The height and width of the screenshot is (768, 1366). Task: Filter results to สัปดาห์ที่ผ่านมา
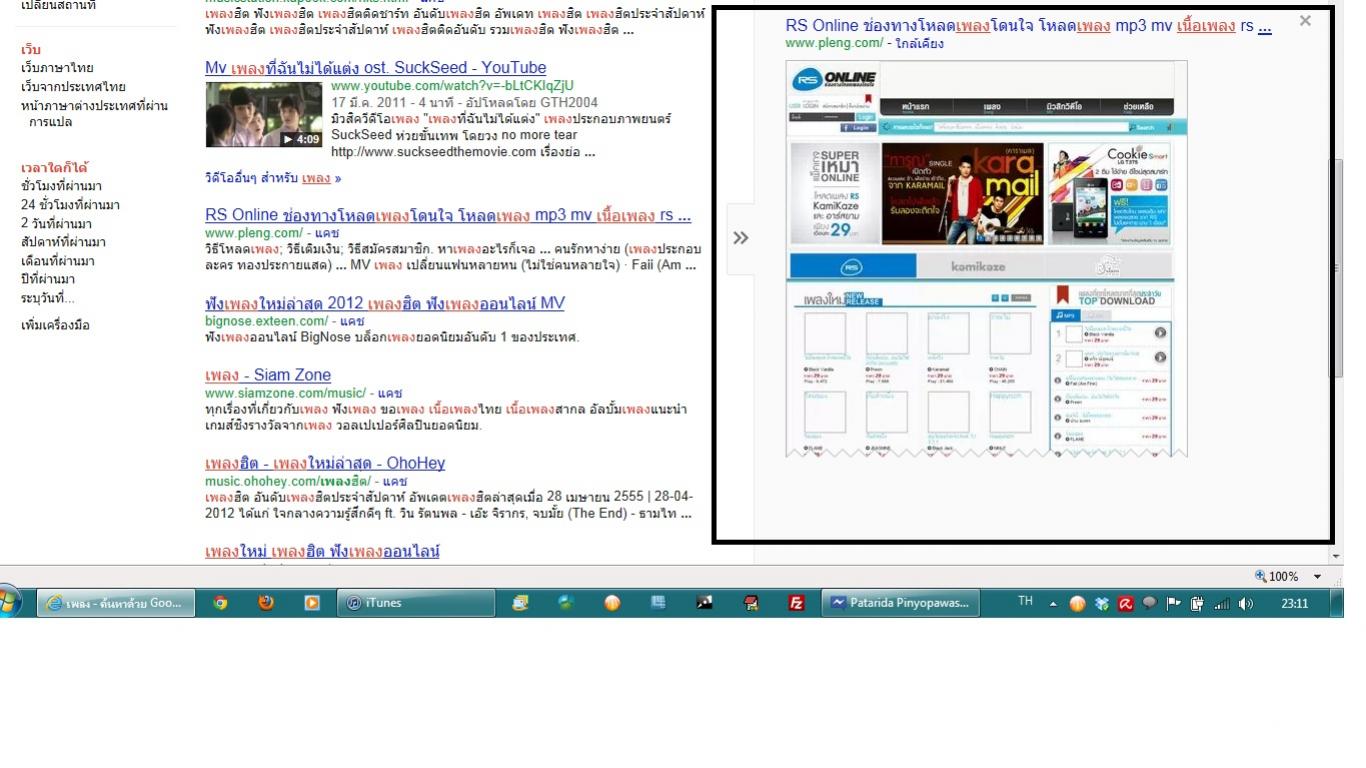[63, 242]
